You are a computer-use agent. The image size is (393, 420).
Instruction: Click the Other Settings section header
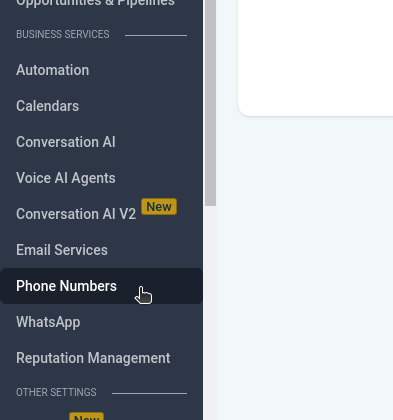[56, 392]
